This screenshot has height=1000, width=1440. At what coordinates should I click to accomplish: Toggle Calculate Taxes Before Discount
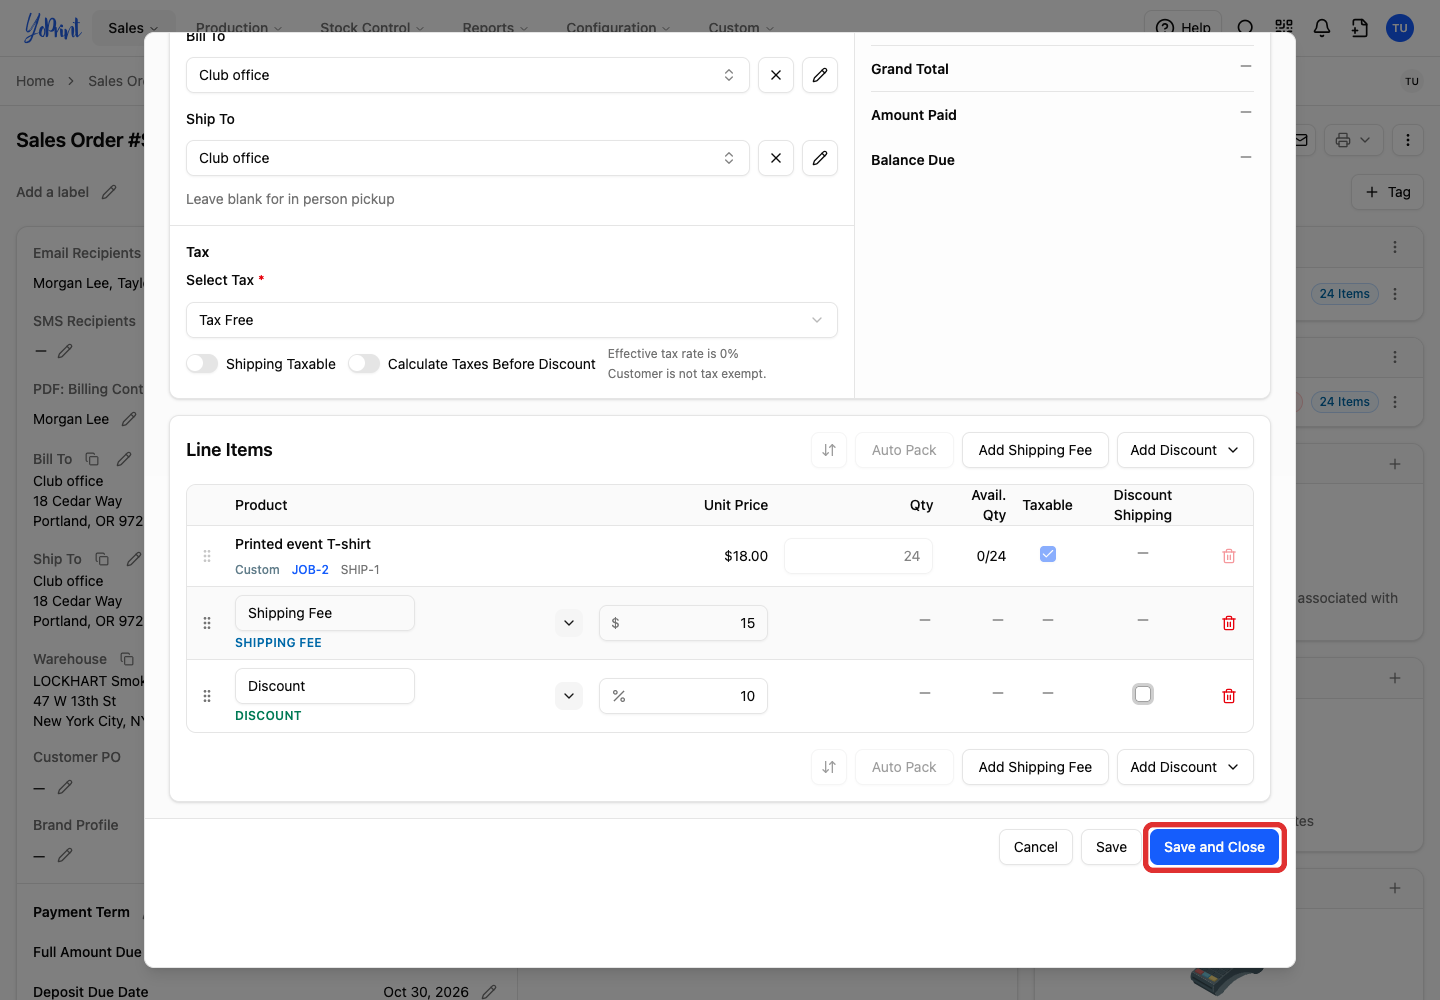point(364,364)
